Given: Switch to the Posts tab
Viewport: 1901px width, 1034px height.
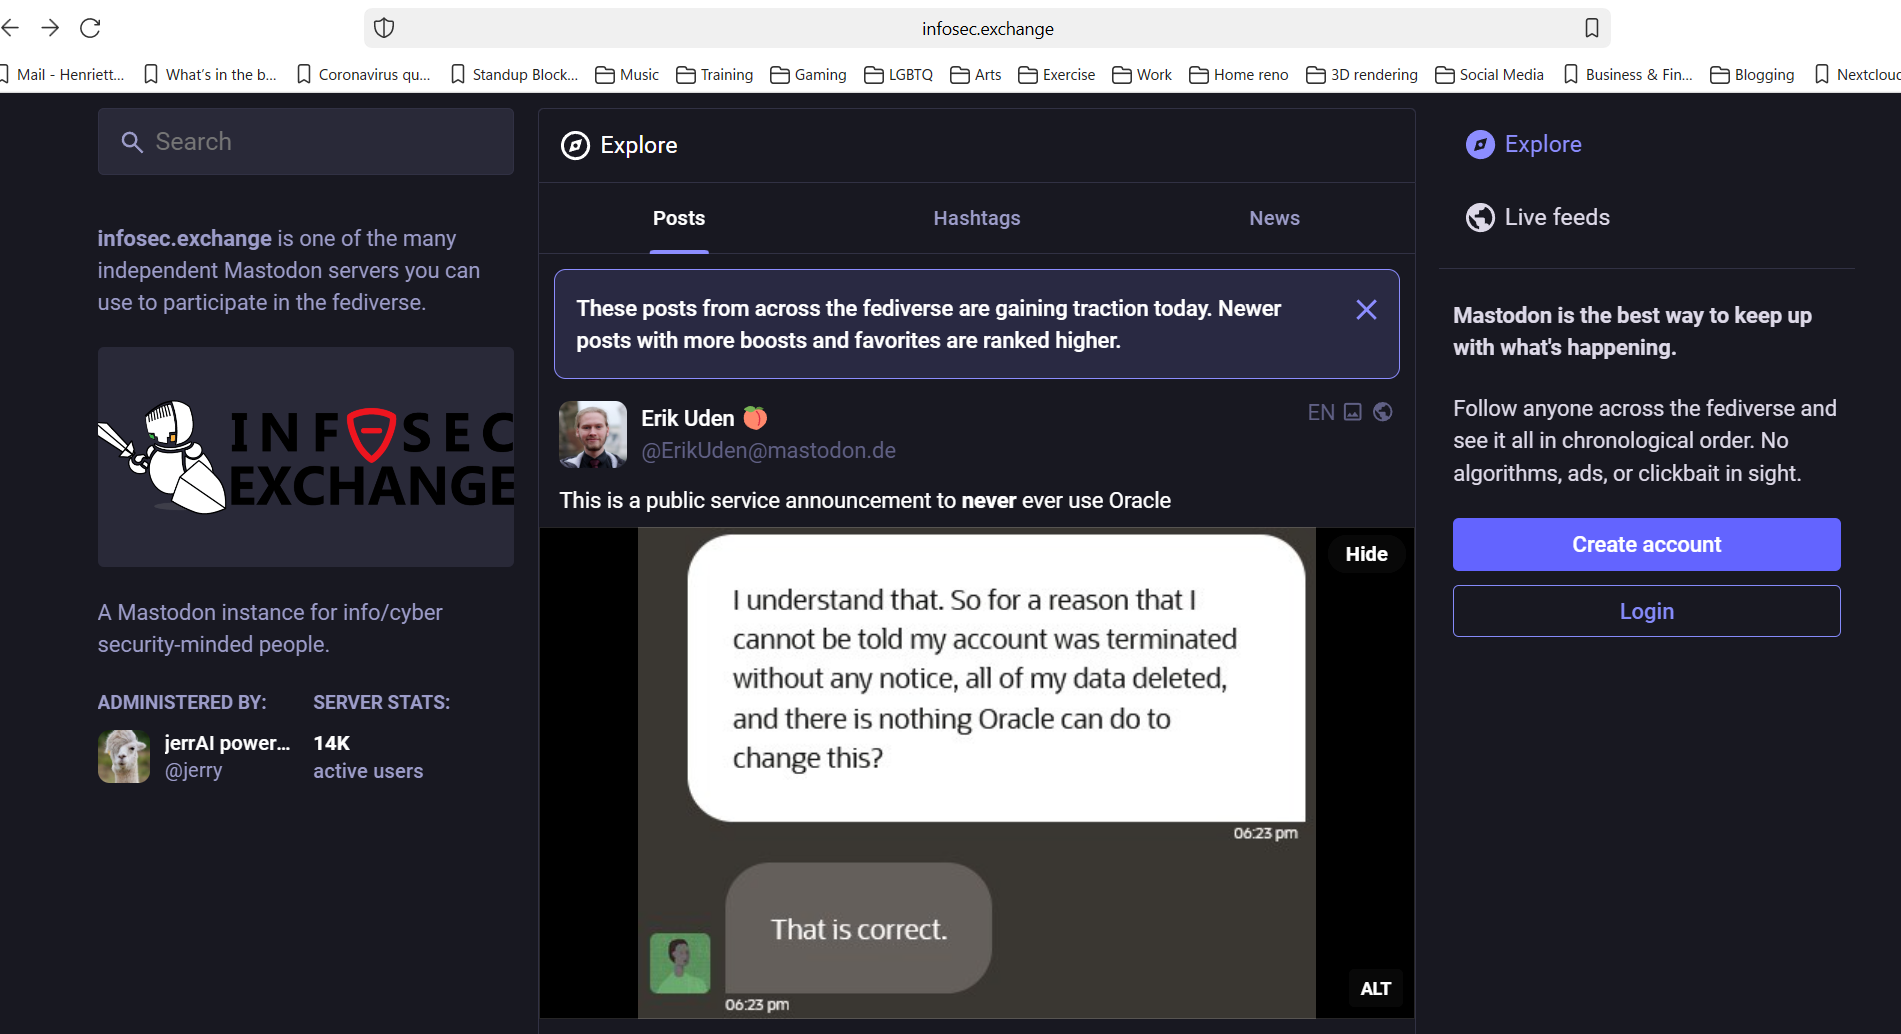Looking at the screenshot, I should (679, 218).
